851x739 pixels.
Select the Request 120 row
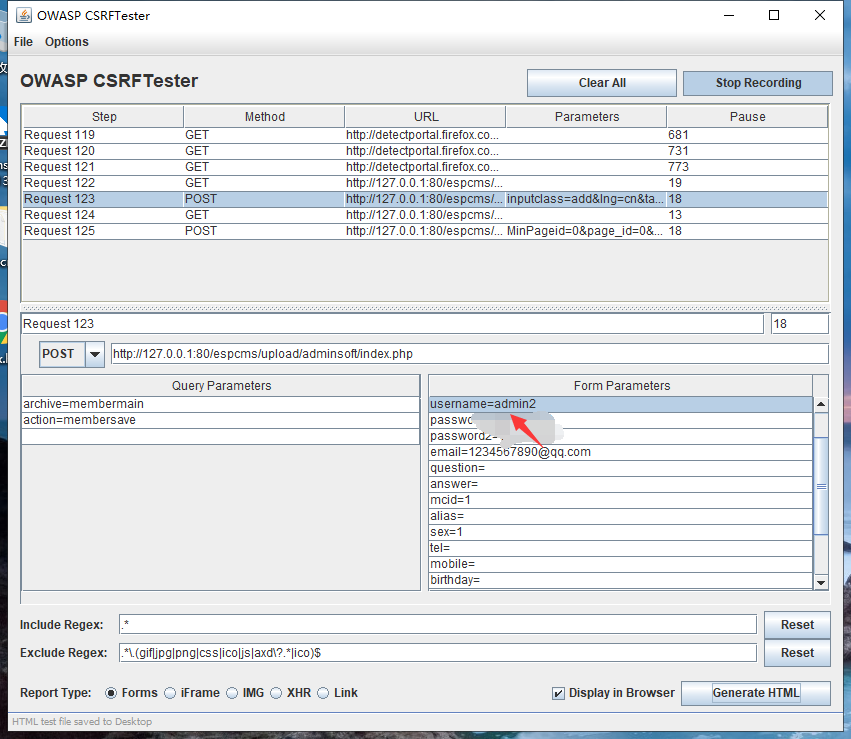click(x=425, y=151)
